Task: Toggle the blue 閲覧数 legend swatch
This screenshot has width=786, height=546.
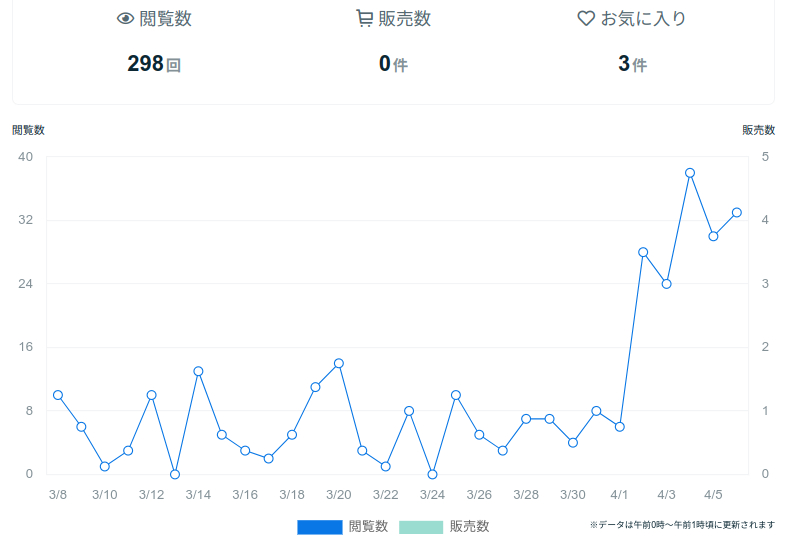Action: (x=320, y=527)
